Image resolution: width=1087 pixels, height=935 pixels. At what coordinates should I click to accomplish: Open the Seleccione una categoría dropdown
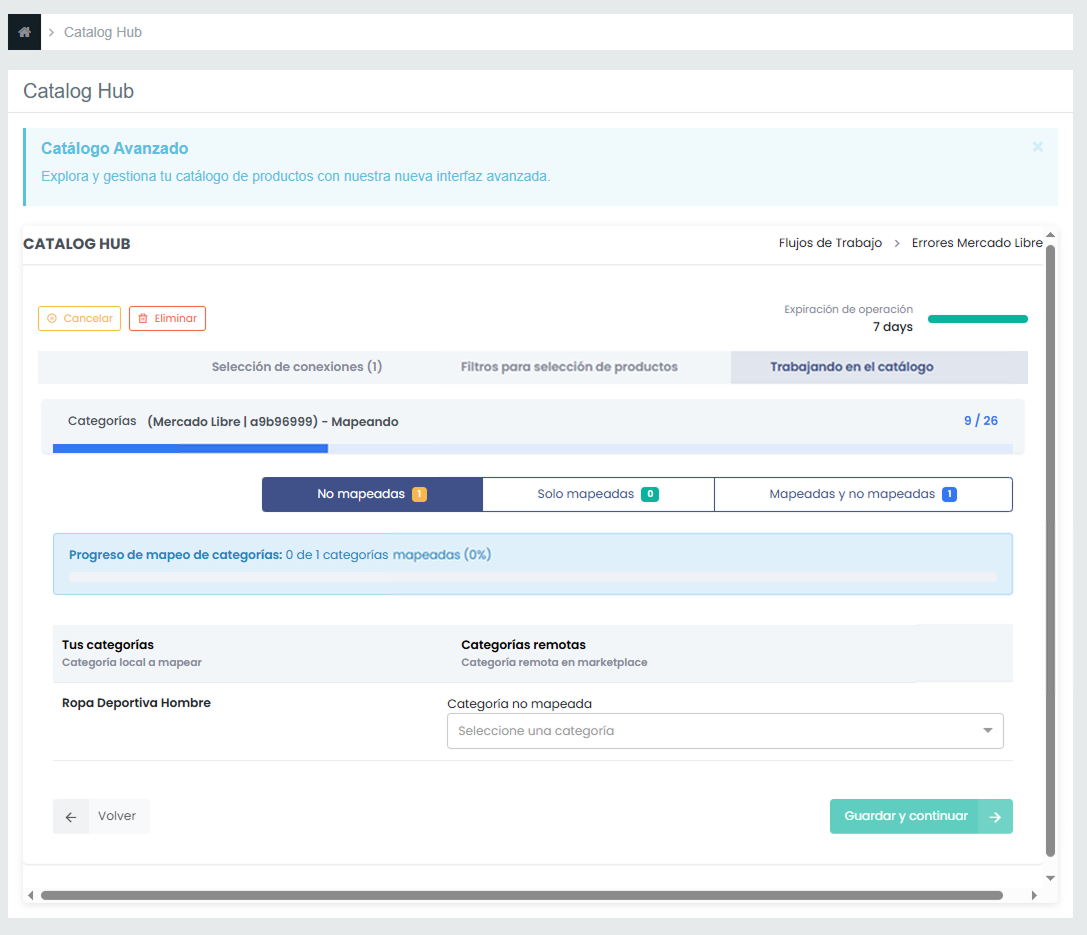[x=715, y=731]
